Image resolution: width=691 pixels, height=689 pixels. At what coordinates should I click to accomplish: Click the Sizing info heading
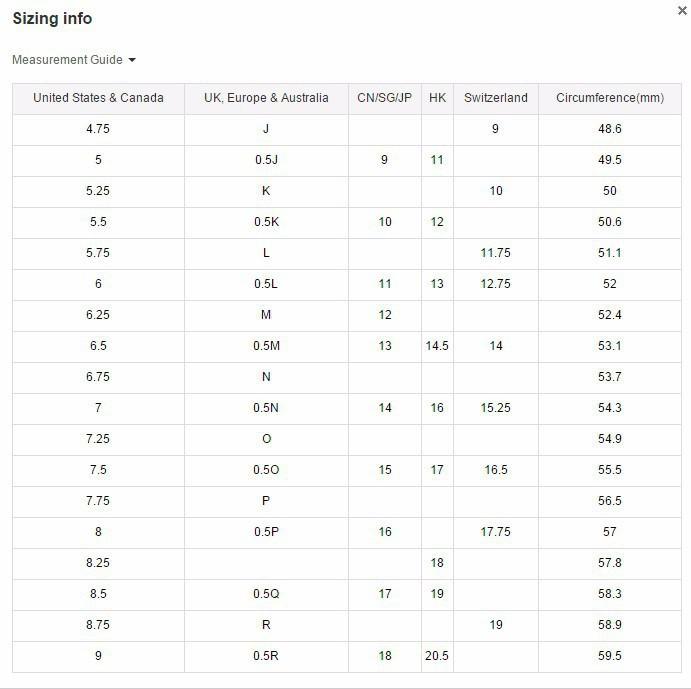tap(52, 19)
